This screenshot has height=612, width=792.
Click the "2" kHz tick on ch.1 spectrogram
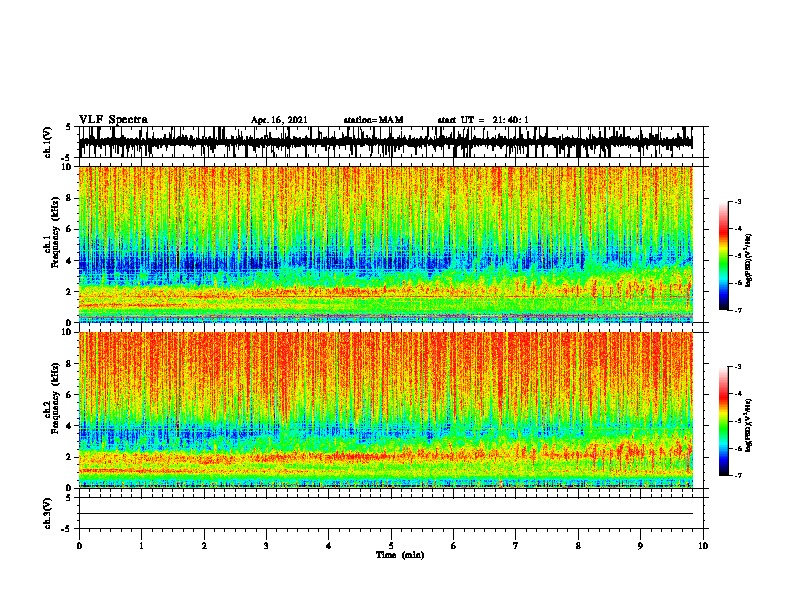[70, 292]
